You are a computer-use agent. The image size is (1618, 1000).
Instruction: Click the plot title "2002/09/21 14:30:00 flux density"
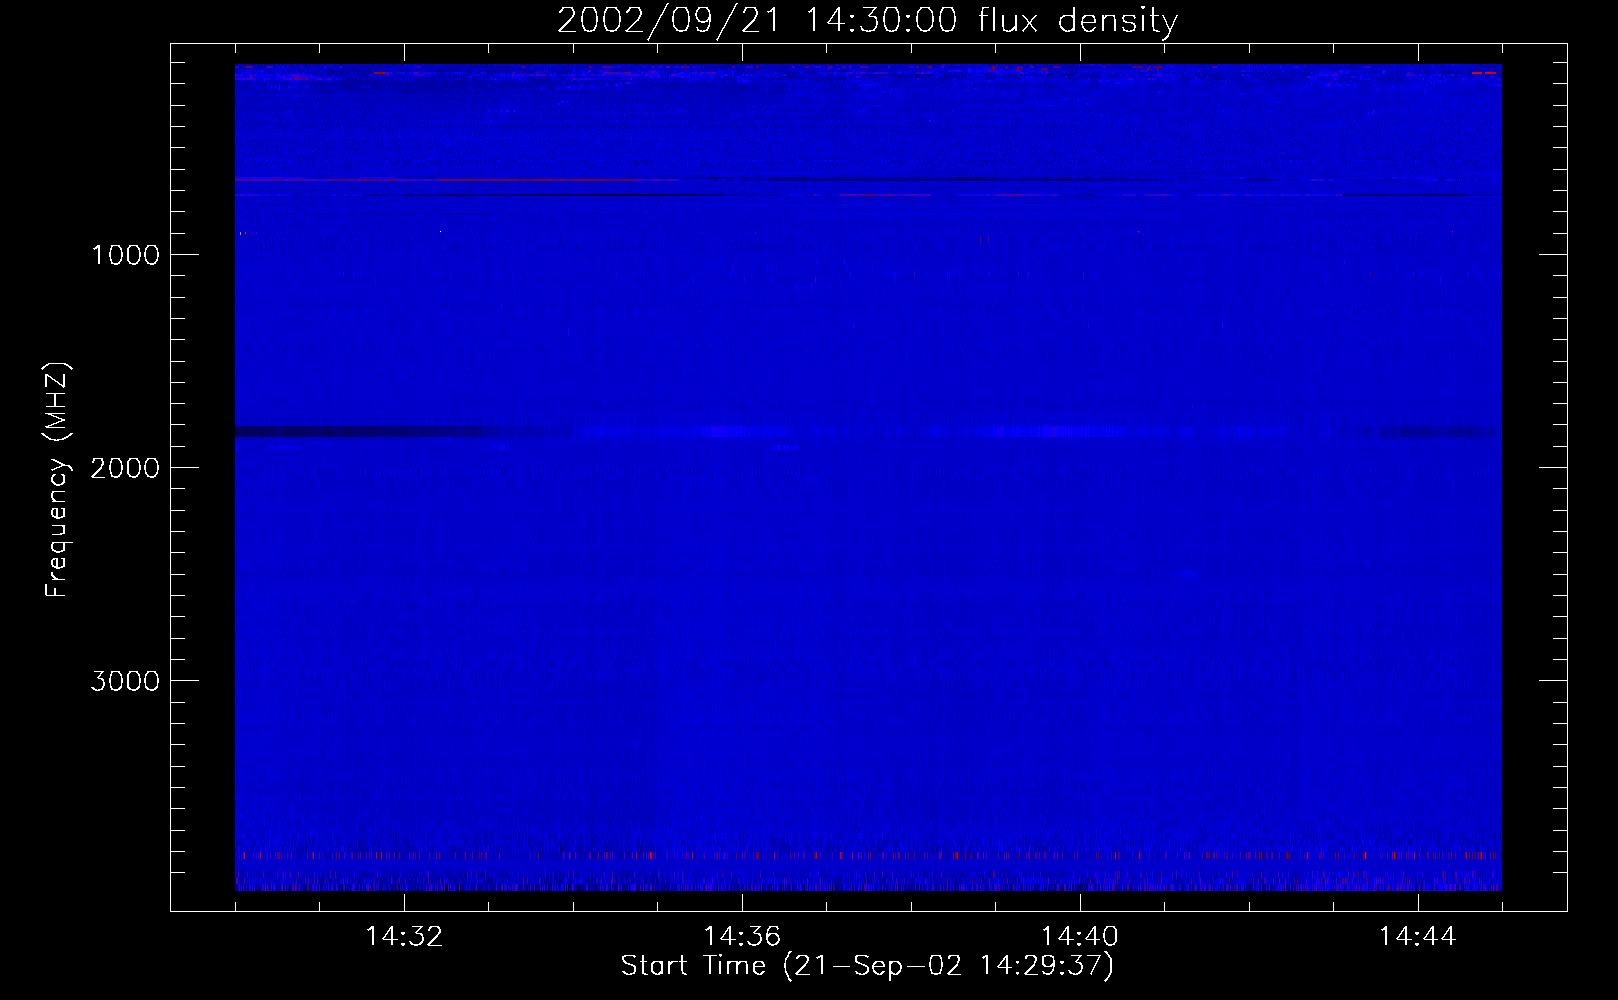tap(867, 21)
